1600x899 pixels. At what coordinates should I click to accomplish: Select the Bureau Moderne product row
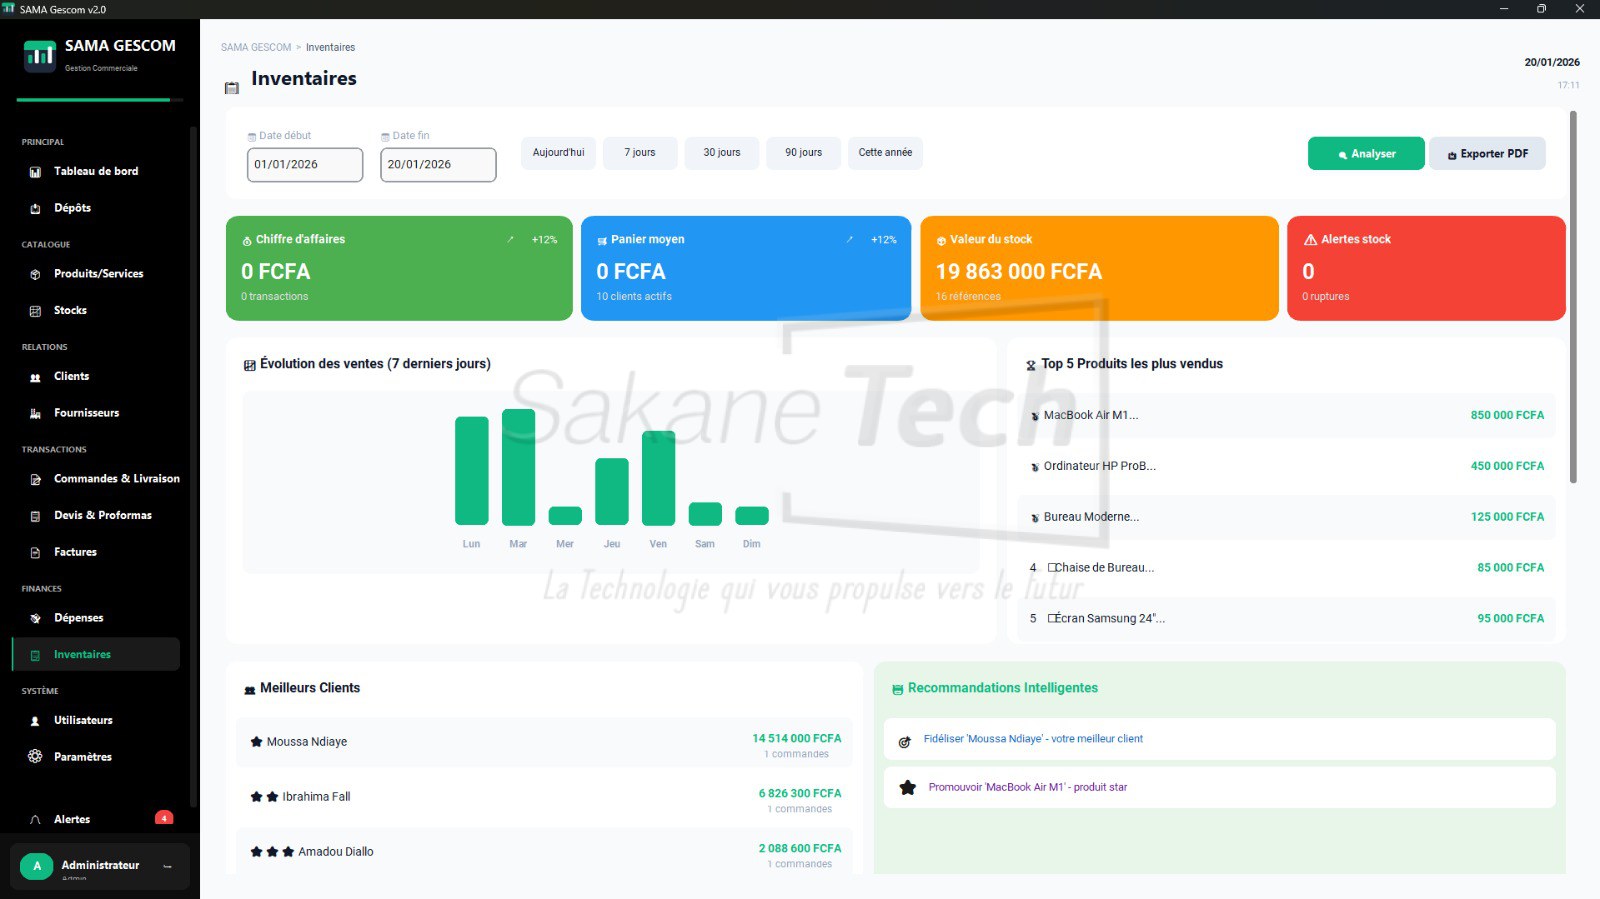1286,517
